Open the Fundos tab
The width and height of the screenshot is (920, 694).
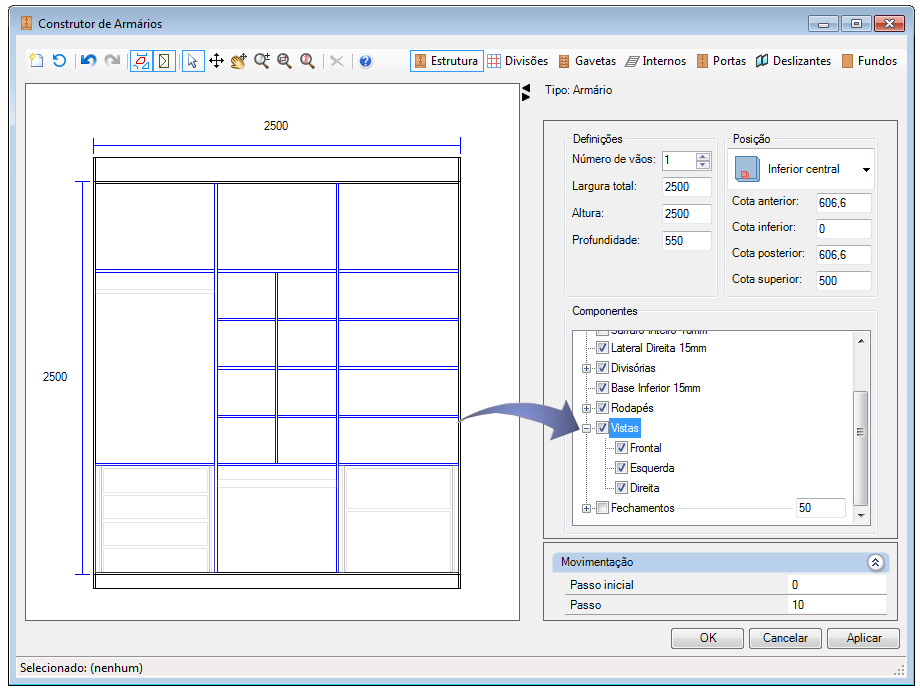(x=870, y=61)
